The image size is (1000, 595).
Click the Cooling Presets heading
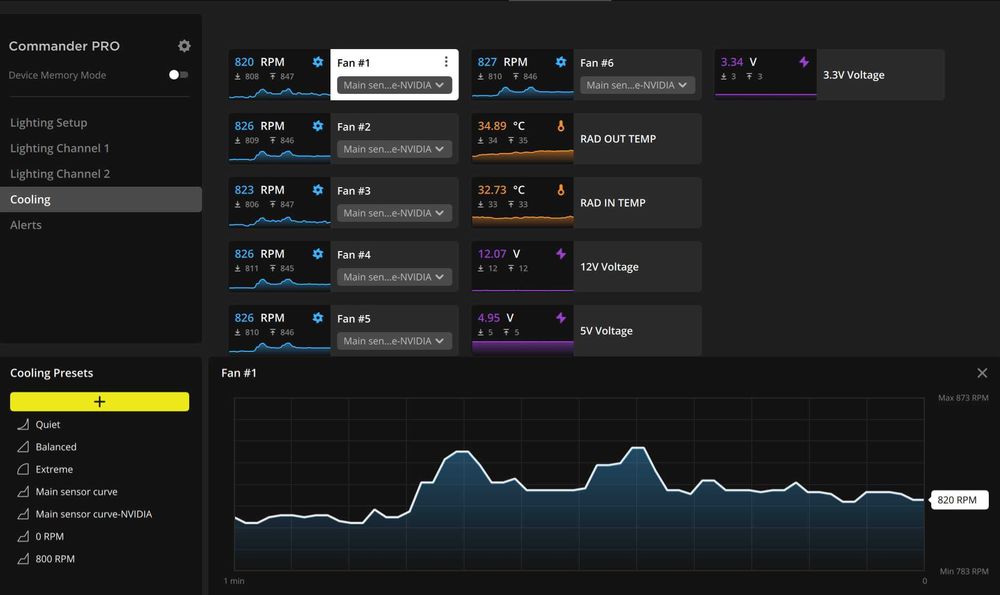[x=52, y=373]
